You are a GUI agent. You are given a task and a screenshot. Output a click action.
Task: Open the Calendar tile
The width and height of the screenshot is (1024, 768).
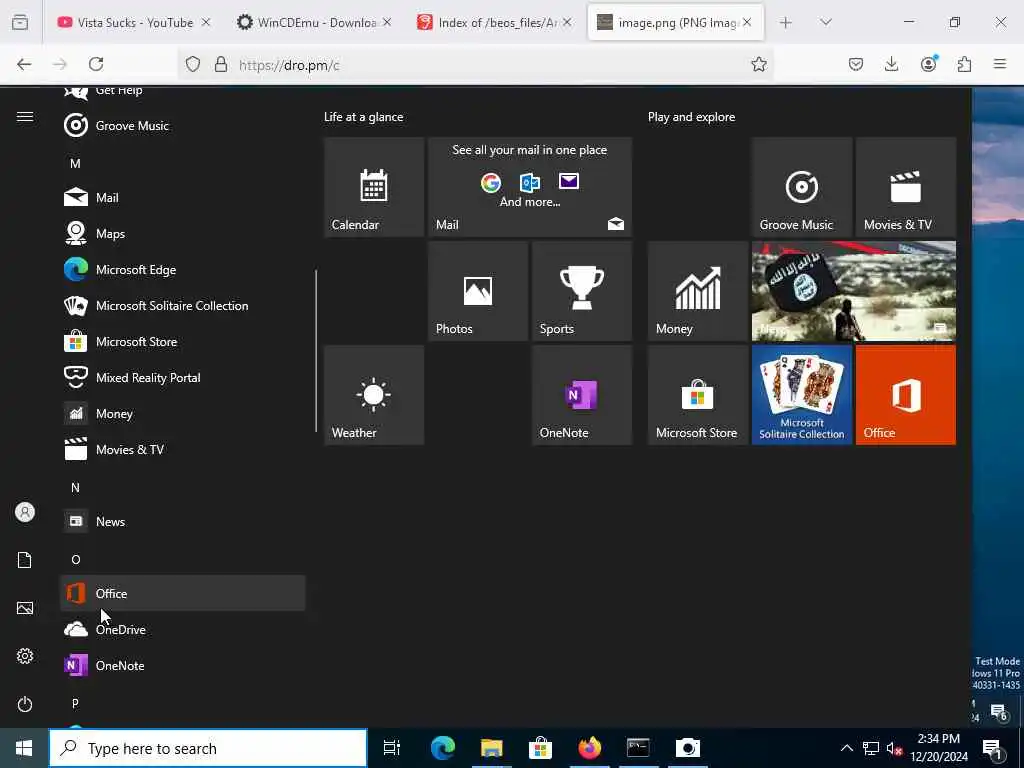374,187
